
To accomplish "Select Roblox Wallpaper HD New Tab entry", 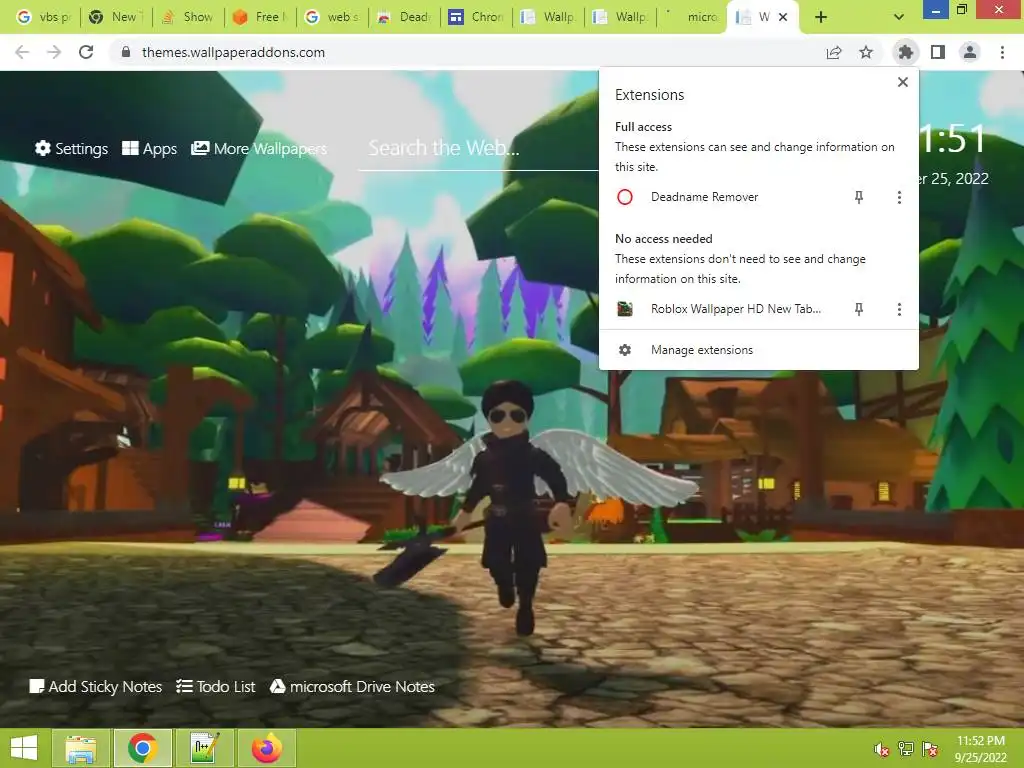I will (735, 309).
